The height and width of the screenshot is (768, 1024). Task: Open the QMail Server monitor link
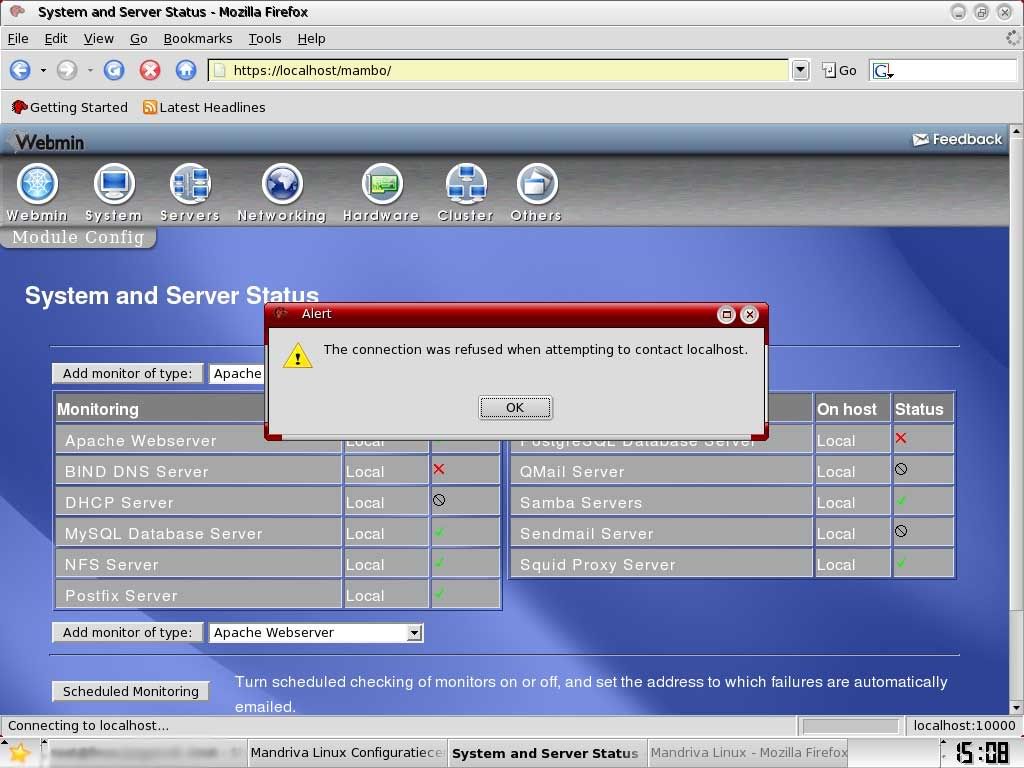pos(572,472)
